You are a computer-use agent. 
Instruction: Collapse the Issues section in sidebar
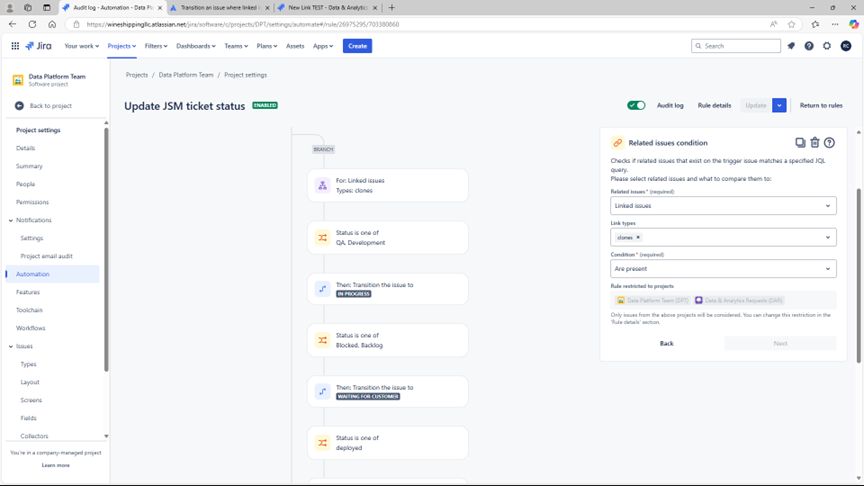(x=10, y=347)
